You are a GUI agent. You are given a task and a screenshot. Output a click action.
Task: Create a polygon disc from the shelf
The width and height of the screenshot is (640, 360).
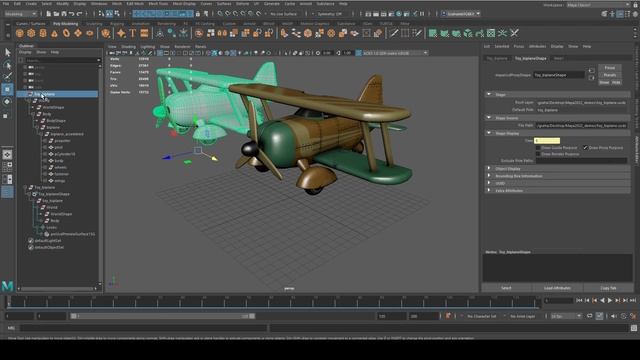[89, 33]
